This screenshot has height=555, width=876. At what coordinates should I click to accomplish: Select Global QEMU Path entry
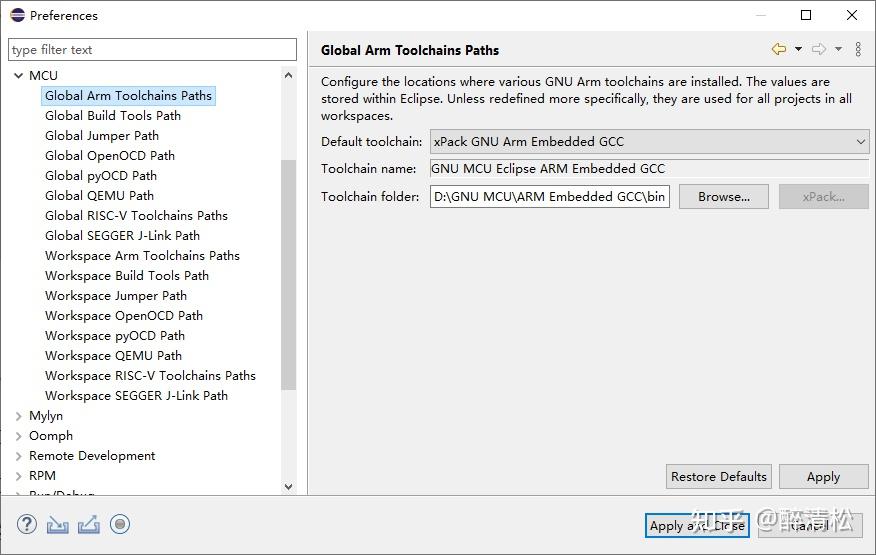(x=99, y=196)
